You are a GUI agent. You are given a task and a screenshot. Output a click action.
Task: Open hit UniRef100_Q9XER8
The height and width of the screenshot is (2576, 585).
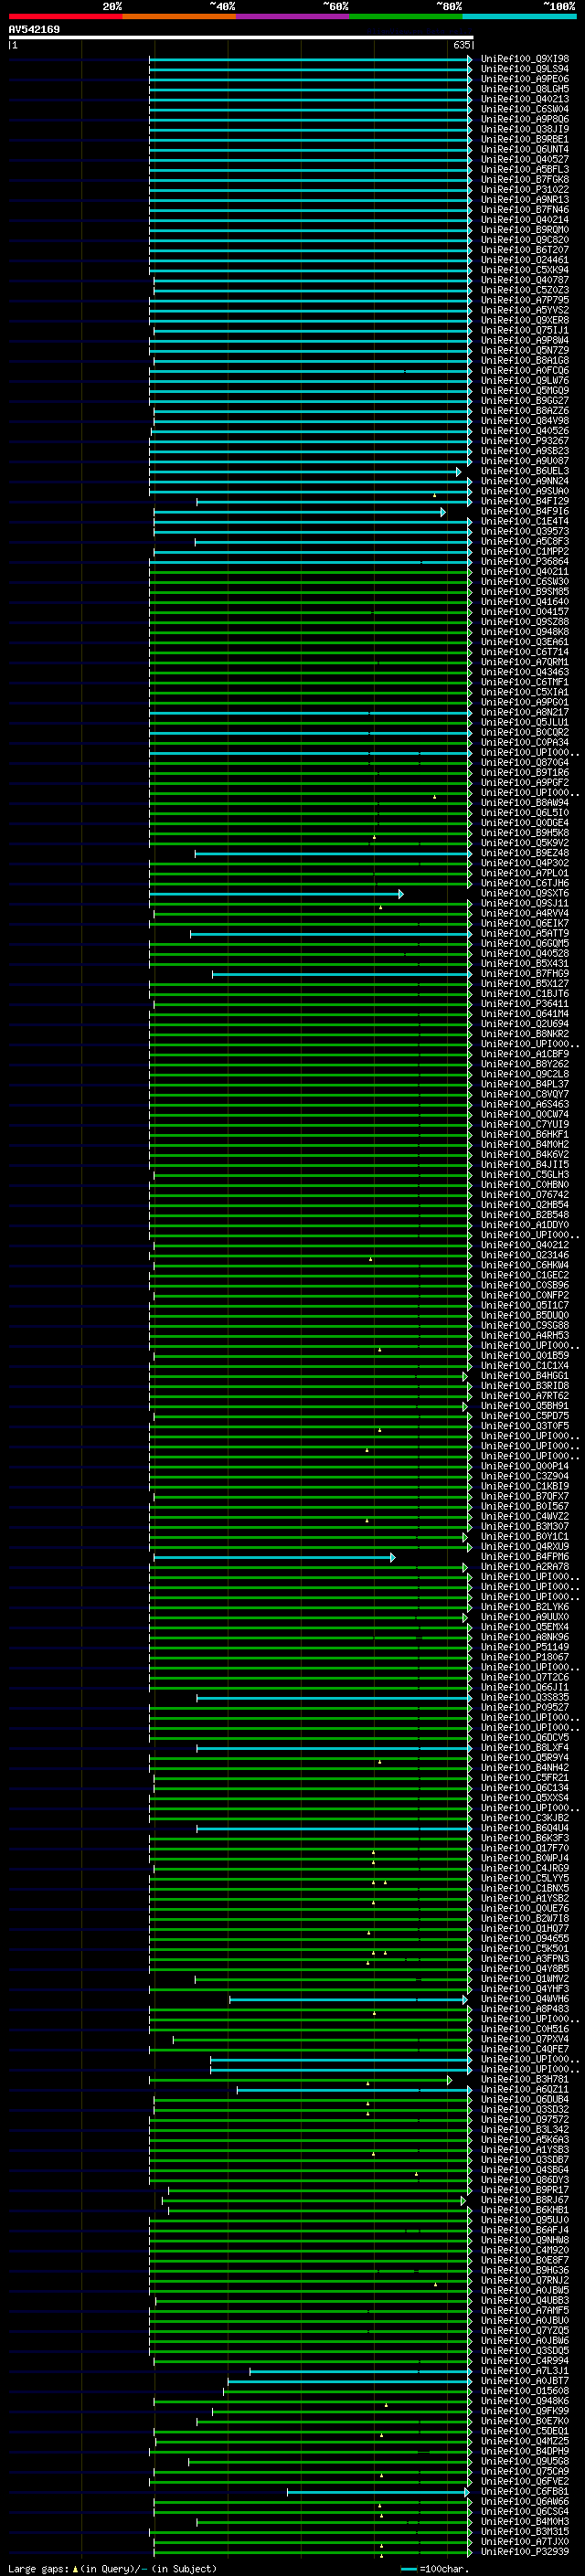(524, 321)
